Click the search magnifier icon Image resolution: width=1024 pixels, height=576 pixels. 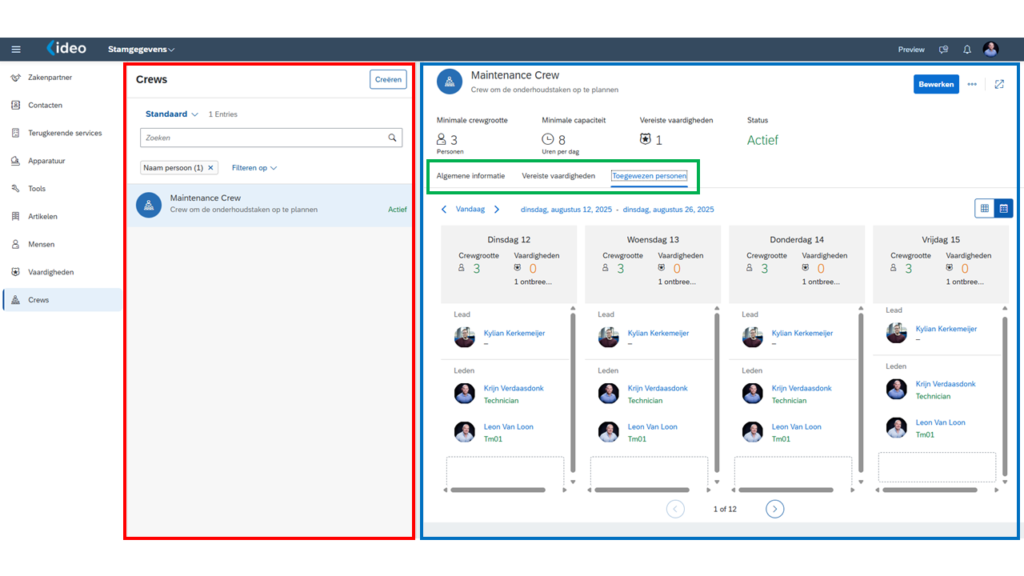click(x=392, y=138)
